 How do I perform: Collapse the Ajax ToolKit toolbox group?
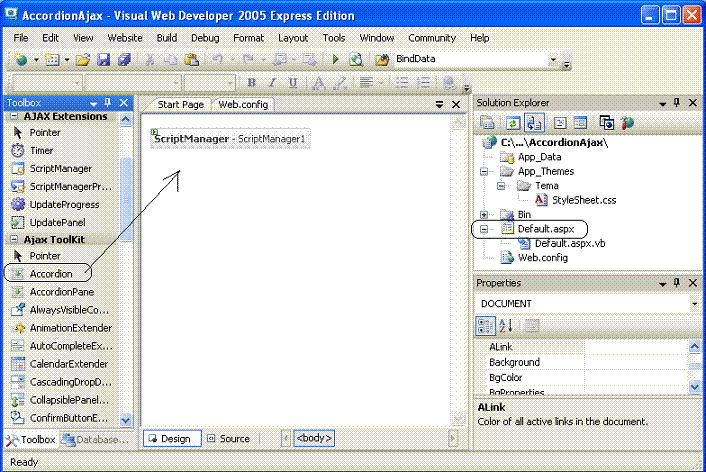(x=14, y=239)
